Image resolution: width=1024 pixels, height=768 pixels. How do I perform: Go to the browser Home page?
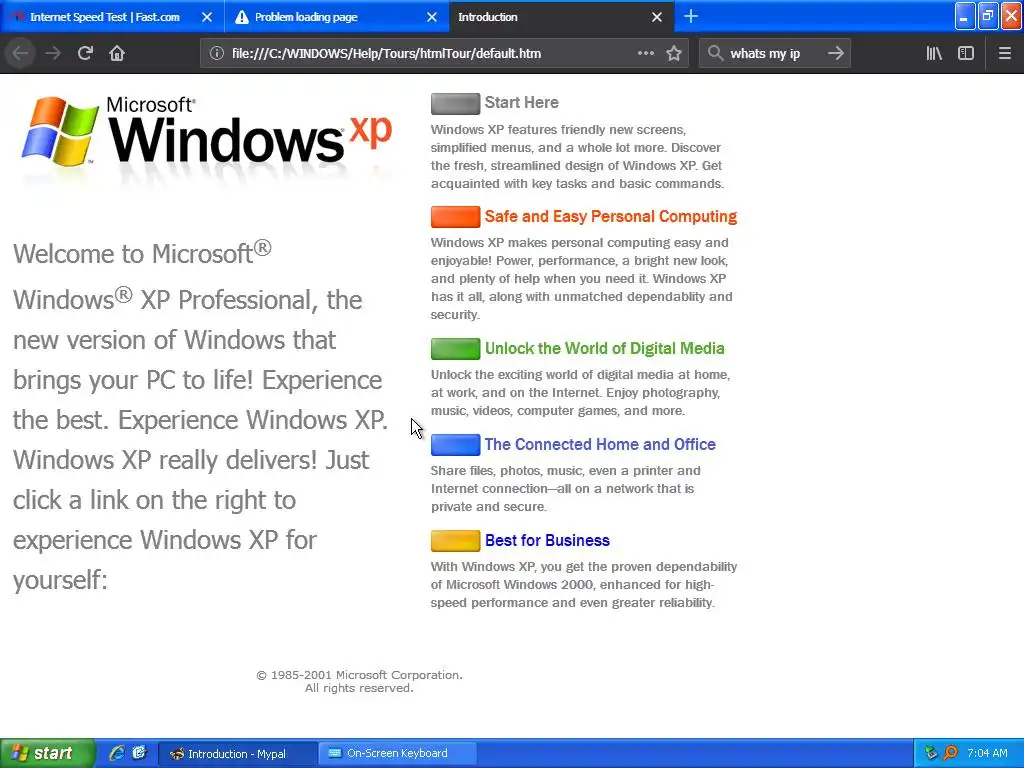117,53
